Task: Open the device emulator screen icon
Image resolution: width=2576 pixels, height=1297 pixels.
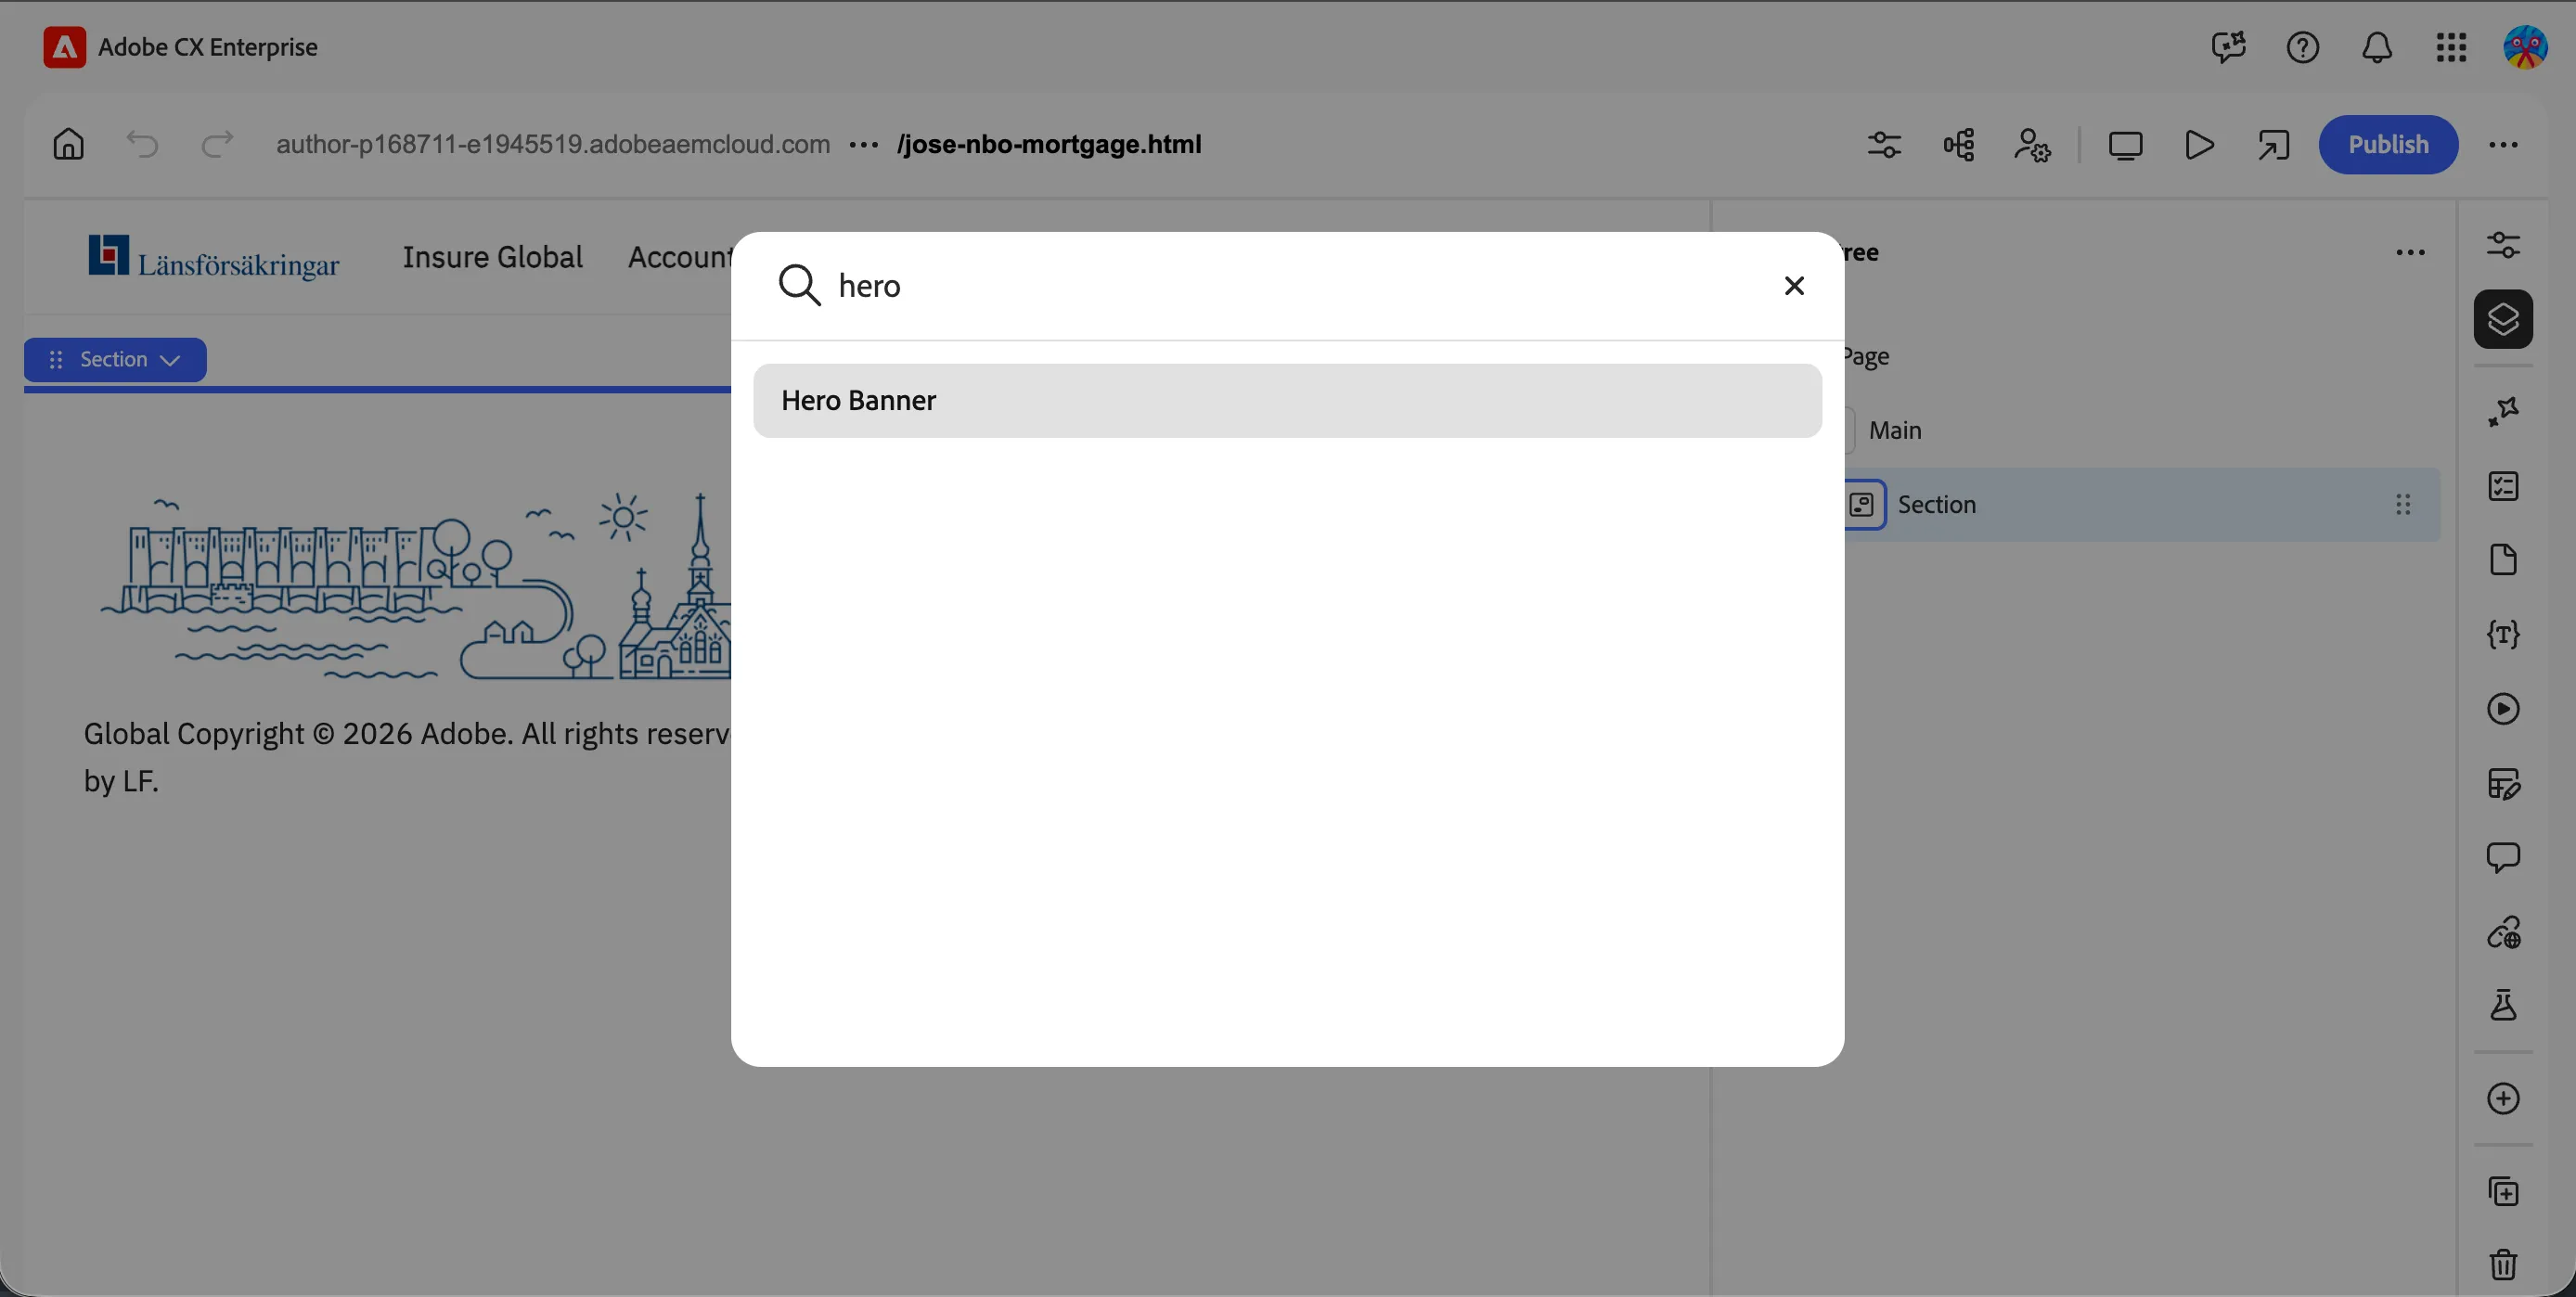Action: point(2125,145)
